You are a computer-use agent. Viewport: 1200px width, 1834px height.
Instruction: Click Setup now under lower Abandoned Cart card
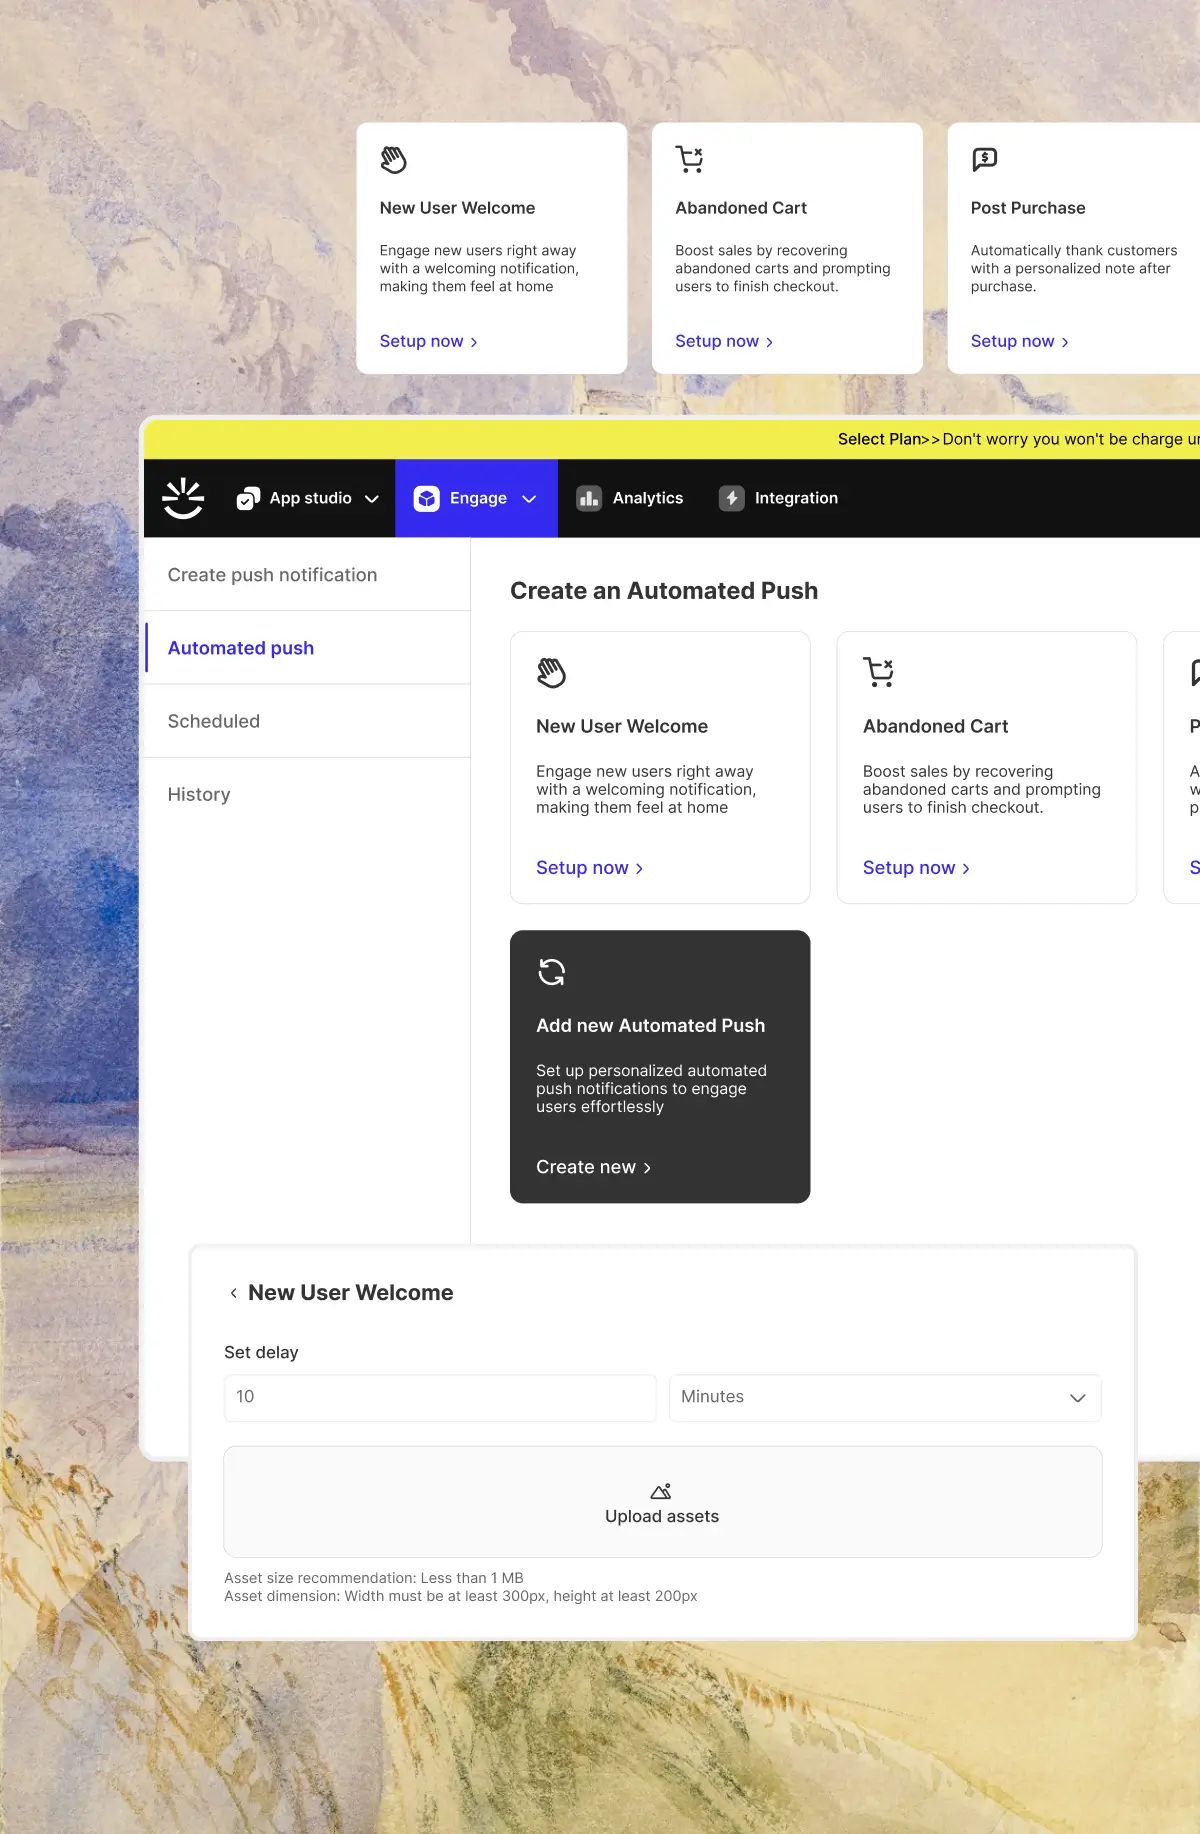[x=917, y=868]
